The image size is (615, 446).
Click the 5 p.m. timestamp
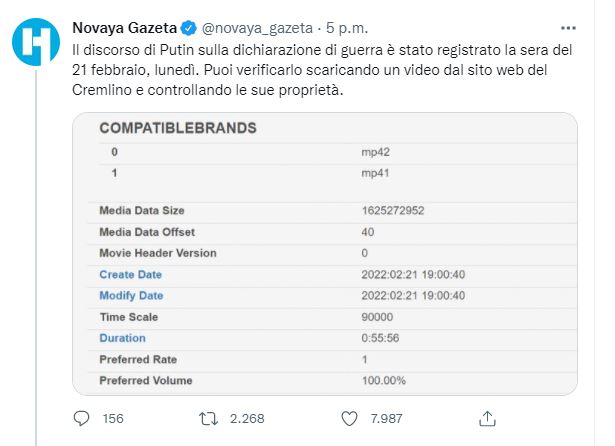(347, 28)
